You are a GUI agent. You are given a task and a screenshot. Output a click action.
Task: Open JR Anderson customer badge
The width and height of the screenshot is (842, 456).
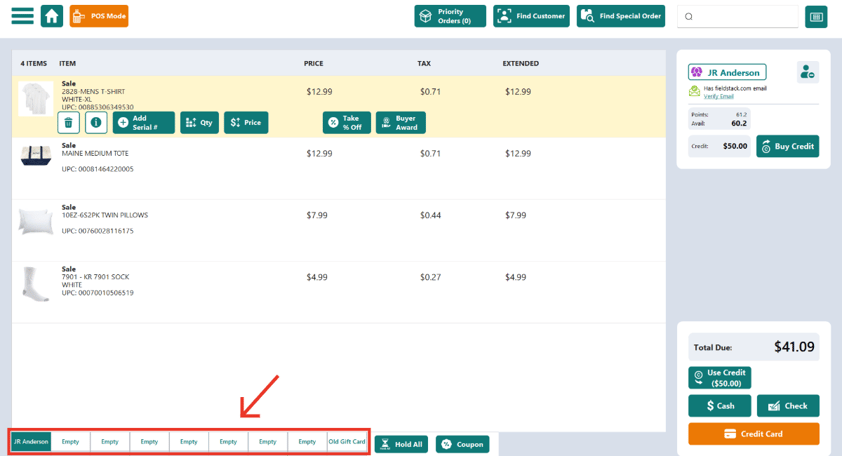727,72
